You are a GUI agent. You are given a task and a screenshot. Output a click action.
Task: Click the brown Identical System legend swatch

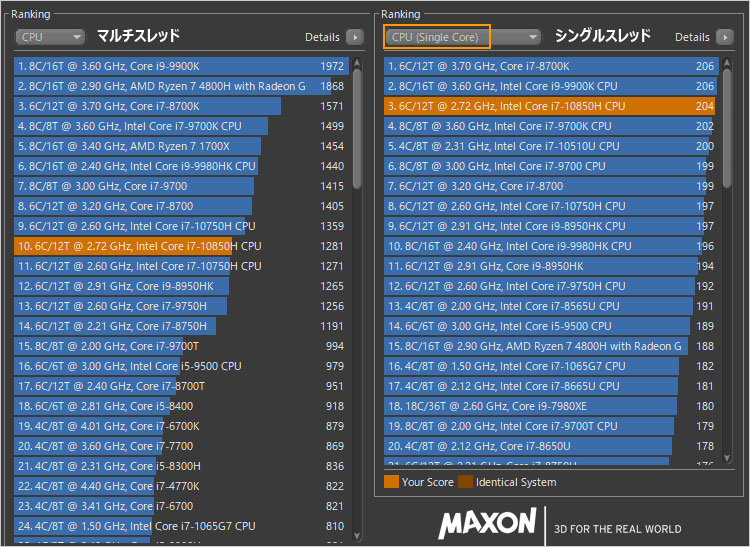tap(465, 481)
